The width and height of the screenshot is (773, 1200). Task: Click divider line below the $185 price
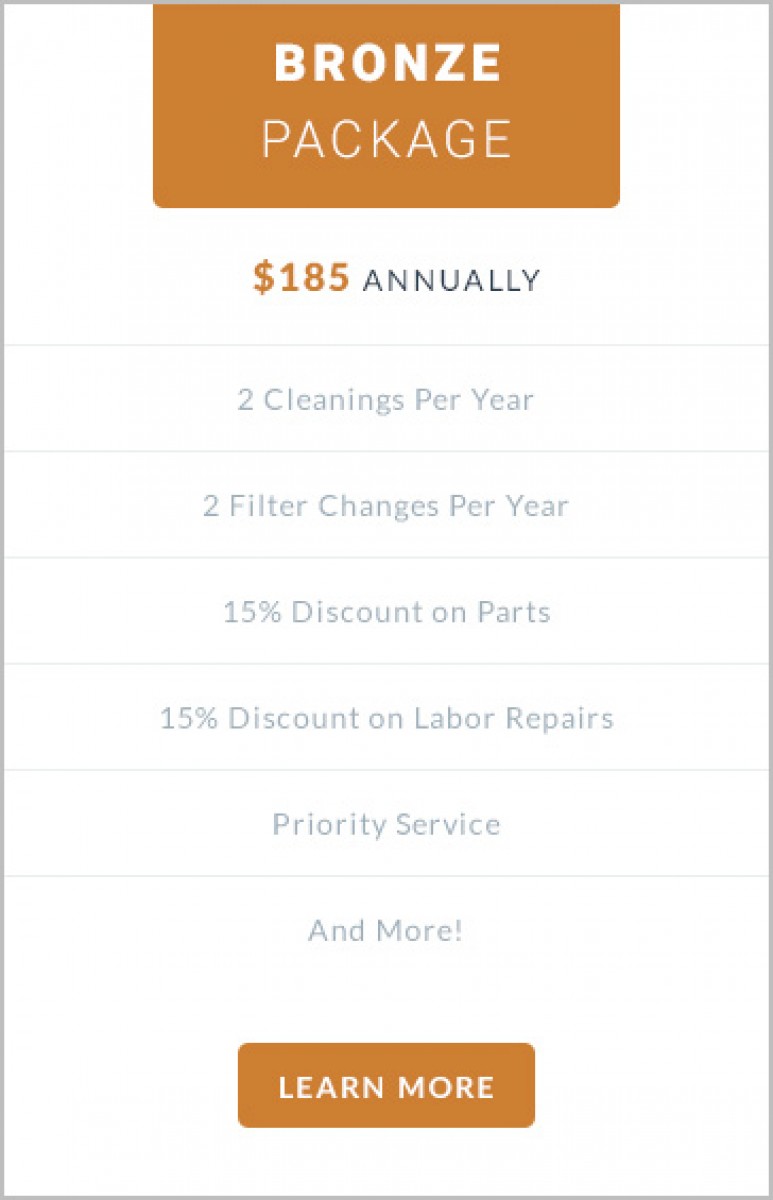(386, 345)
